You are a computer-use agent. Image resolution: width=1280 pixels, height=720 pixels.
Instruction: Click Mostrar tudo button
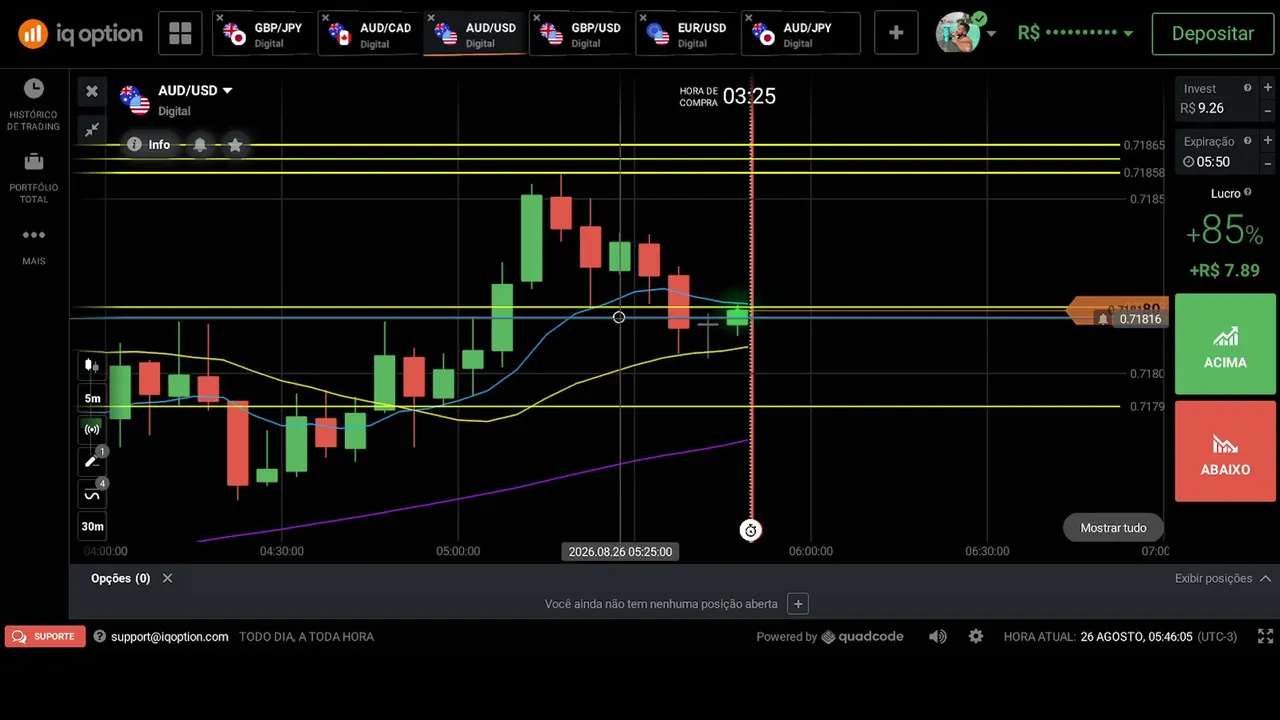point(1113,528)
